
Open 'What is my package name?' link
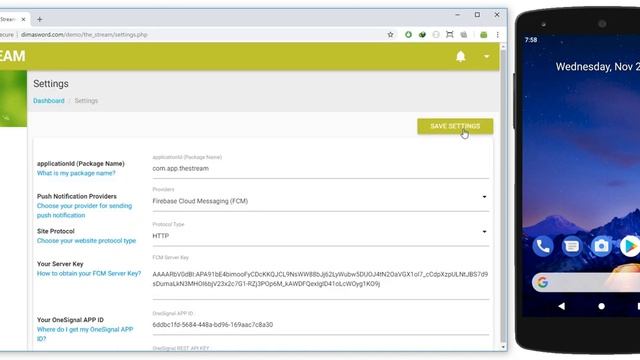point(76,173)
